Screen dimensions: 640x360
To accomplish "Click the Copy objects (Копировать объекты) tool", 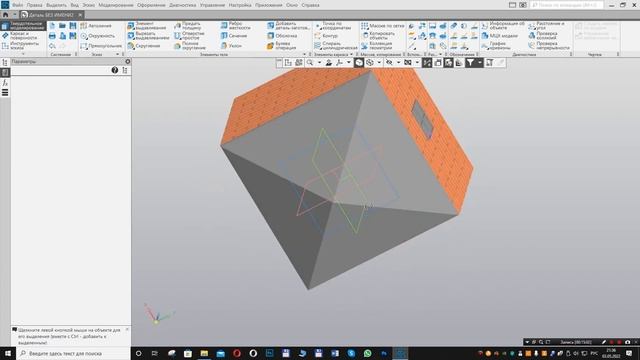I will [x=378, y=36].
